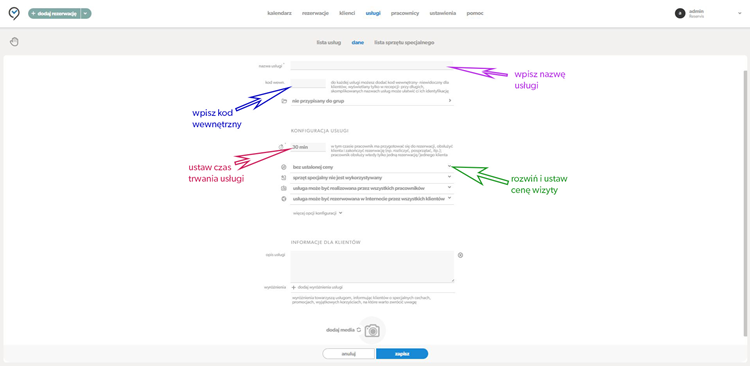Open the arrow next to 'dodaj rezerwację'
Viewport: 750px width, 366px height.
coord(86,14)
